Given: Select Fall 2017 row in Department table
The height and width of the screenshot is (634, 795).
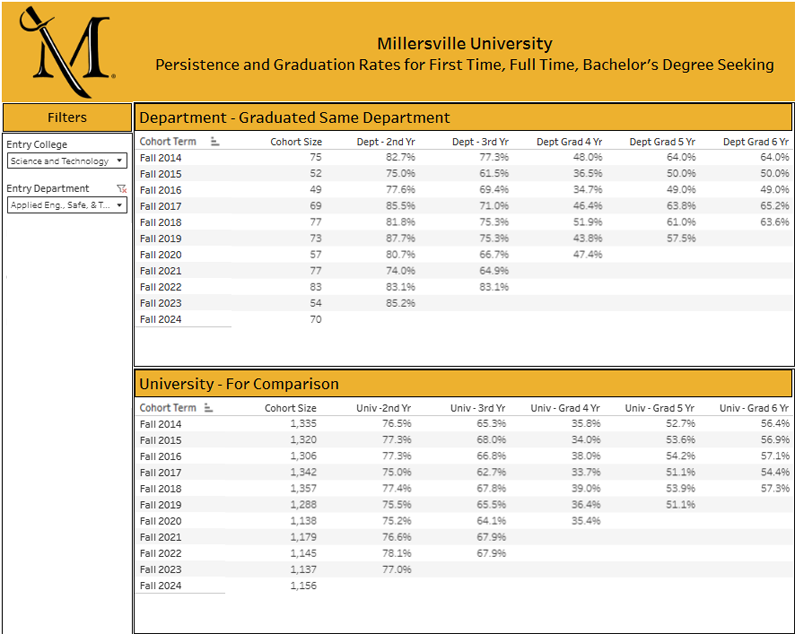Looking at the screenshot, I should (x=464, y=206).
